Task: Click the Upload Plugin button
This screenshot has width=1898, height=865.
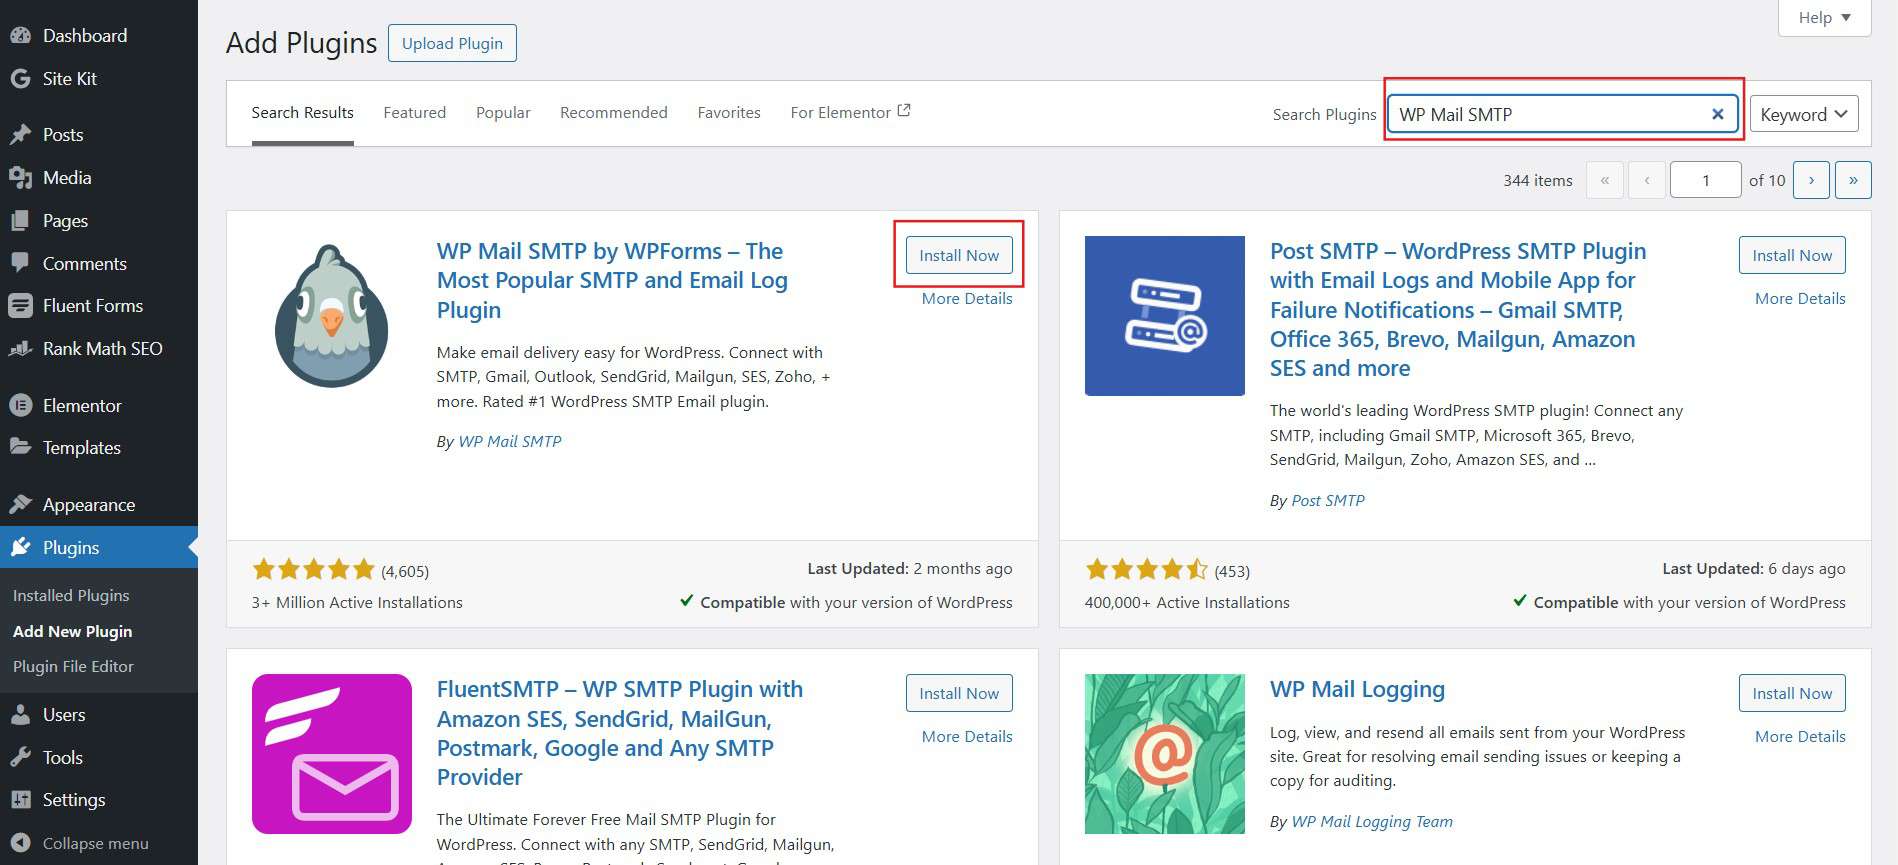Action: (452, 43)
